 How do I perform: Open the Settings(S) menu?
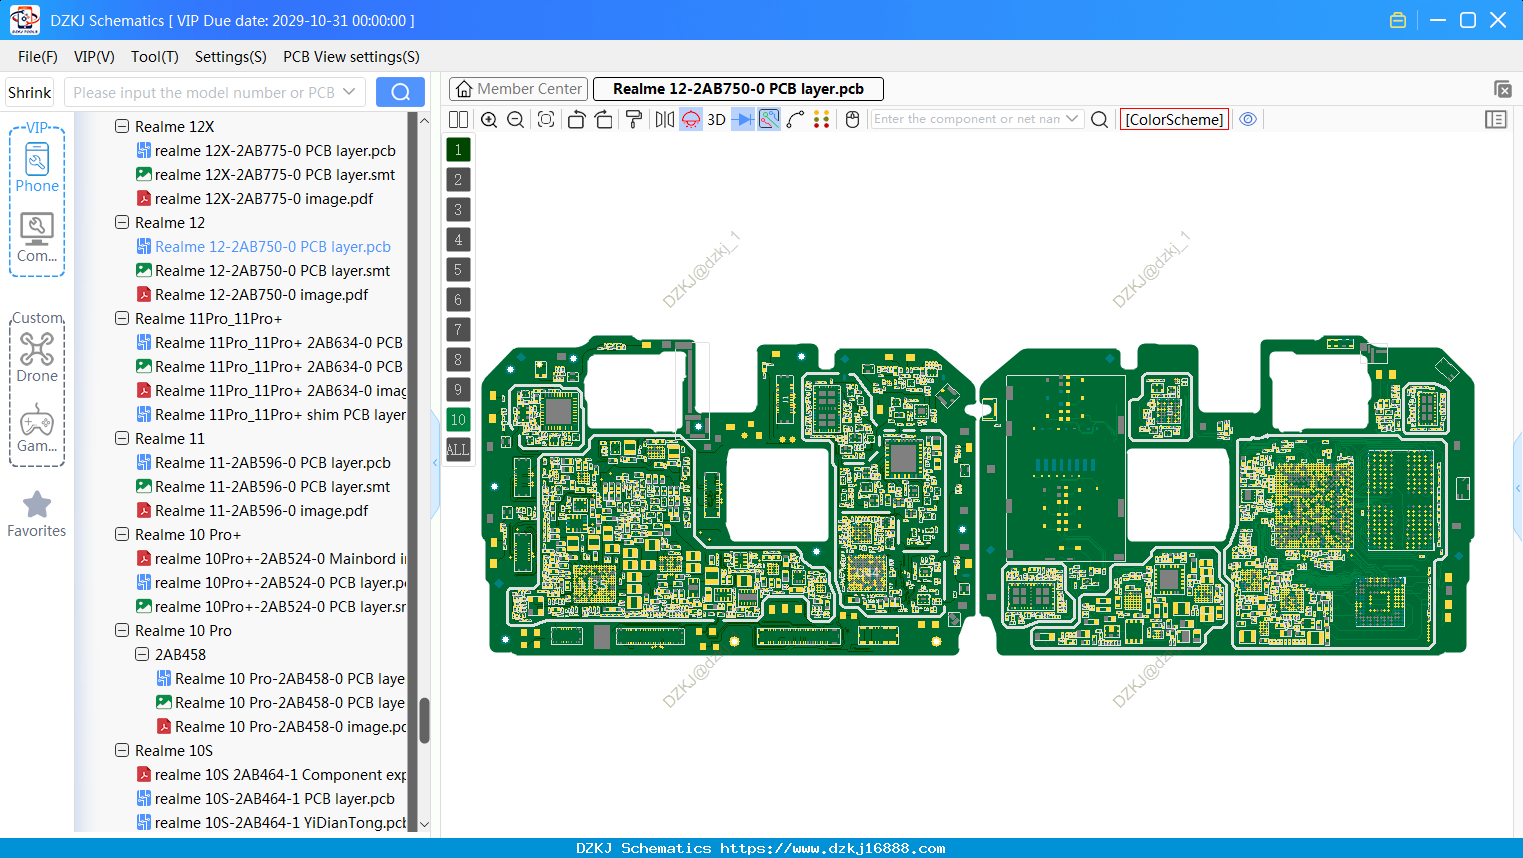231,57
